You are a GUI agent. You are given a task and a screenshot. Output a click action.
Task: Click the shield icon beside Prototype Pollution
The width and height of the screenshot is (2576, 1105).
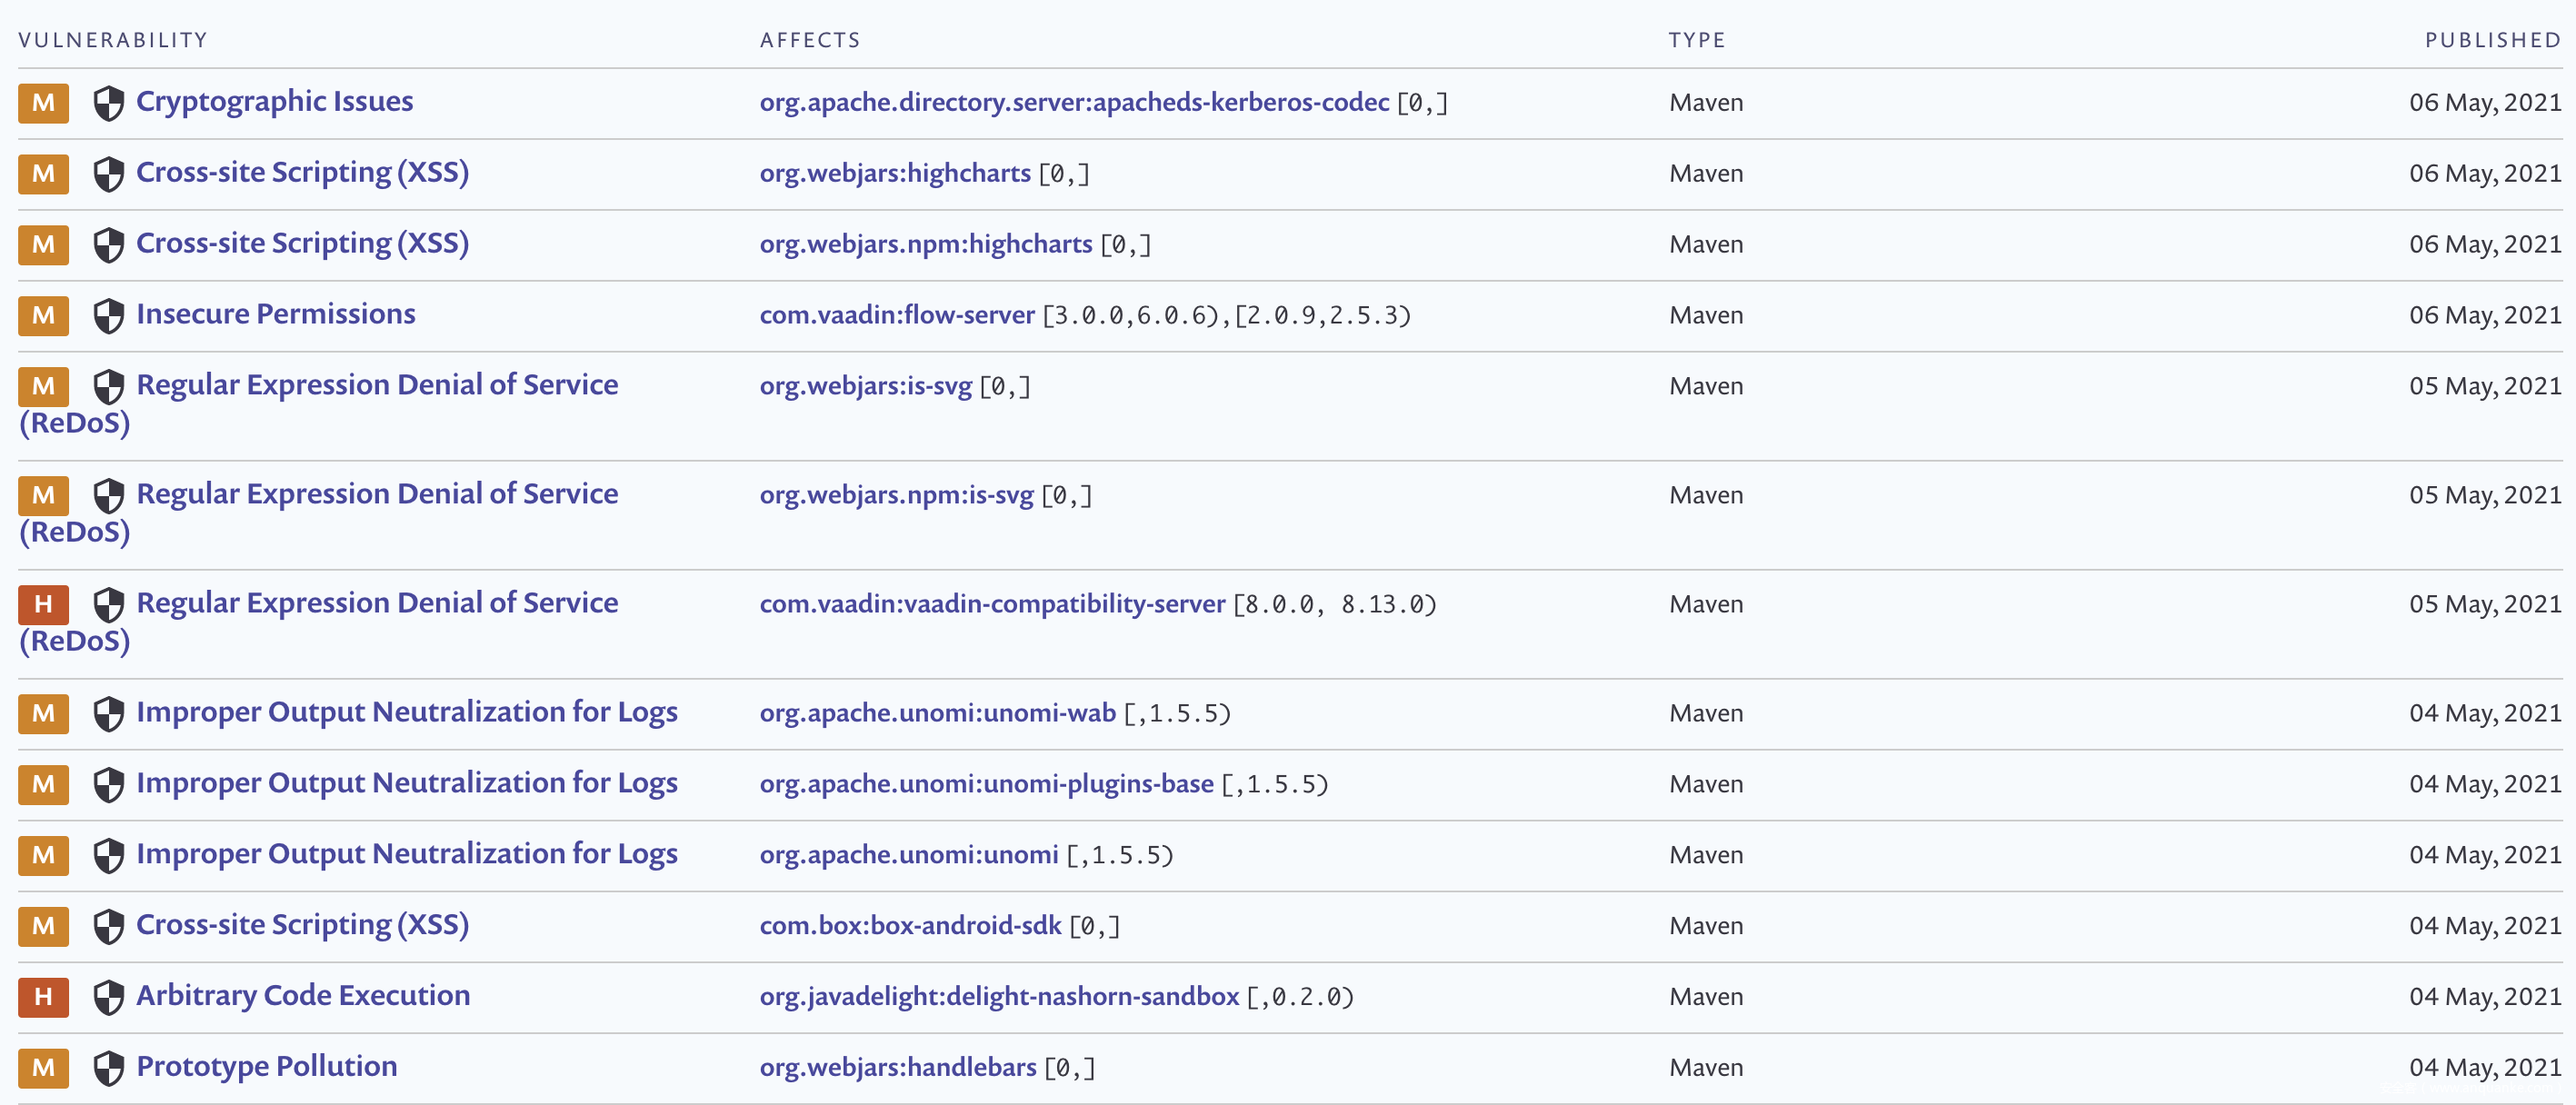pyautogui.click(x=108, y=1068)
